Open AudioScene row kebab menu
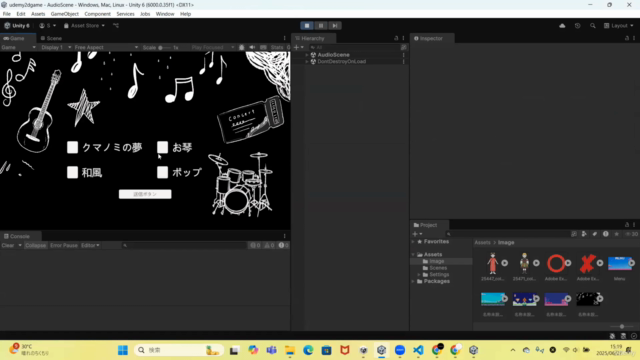640x360 pixels. click(x=404, y=55)
